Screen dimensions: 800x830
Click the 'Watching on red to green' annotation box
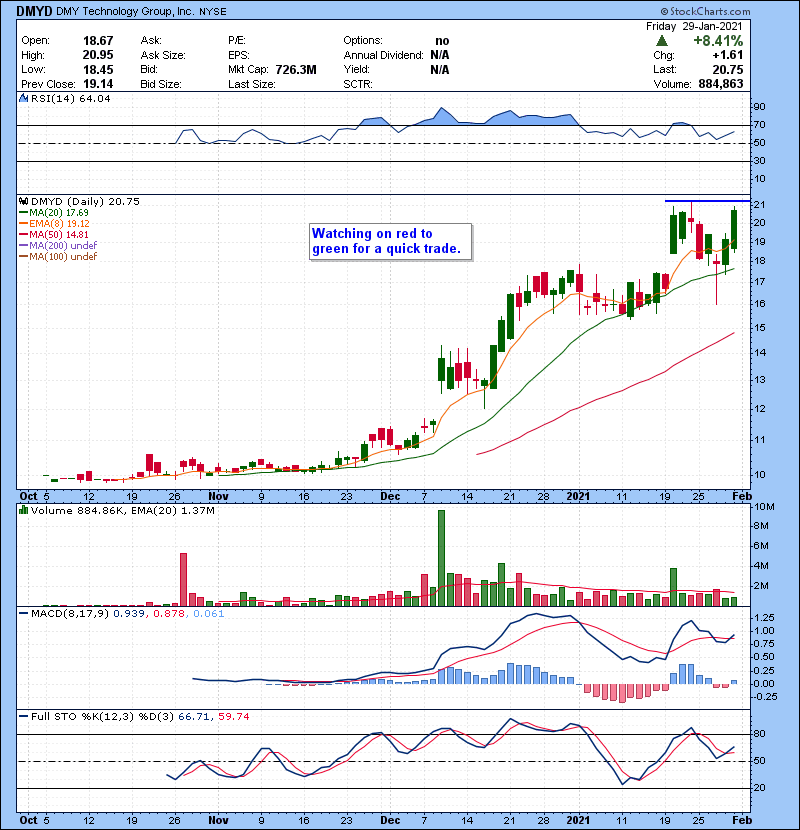(x=390, y=241)
